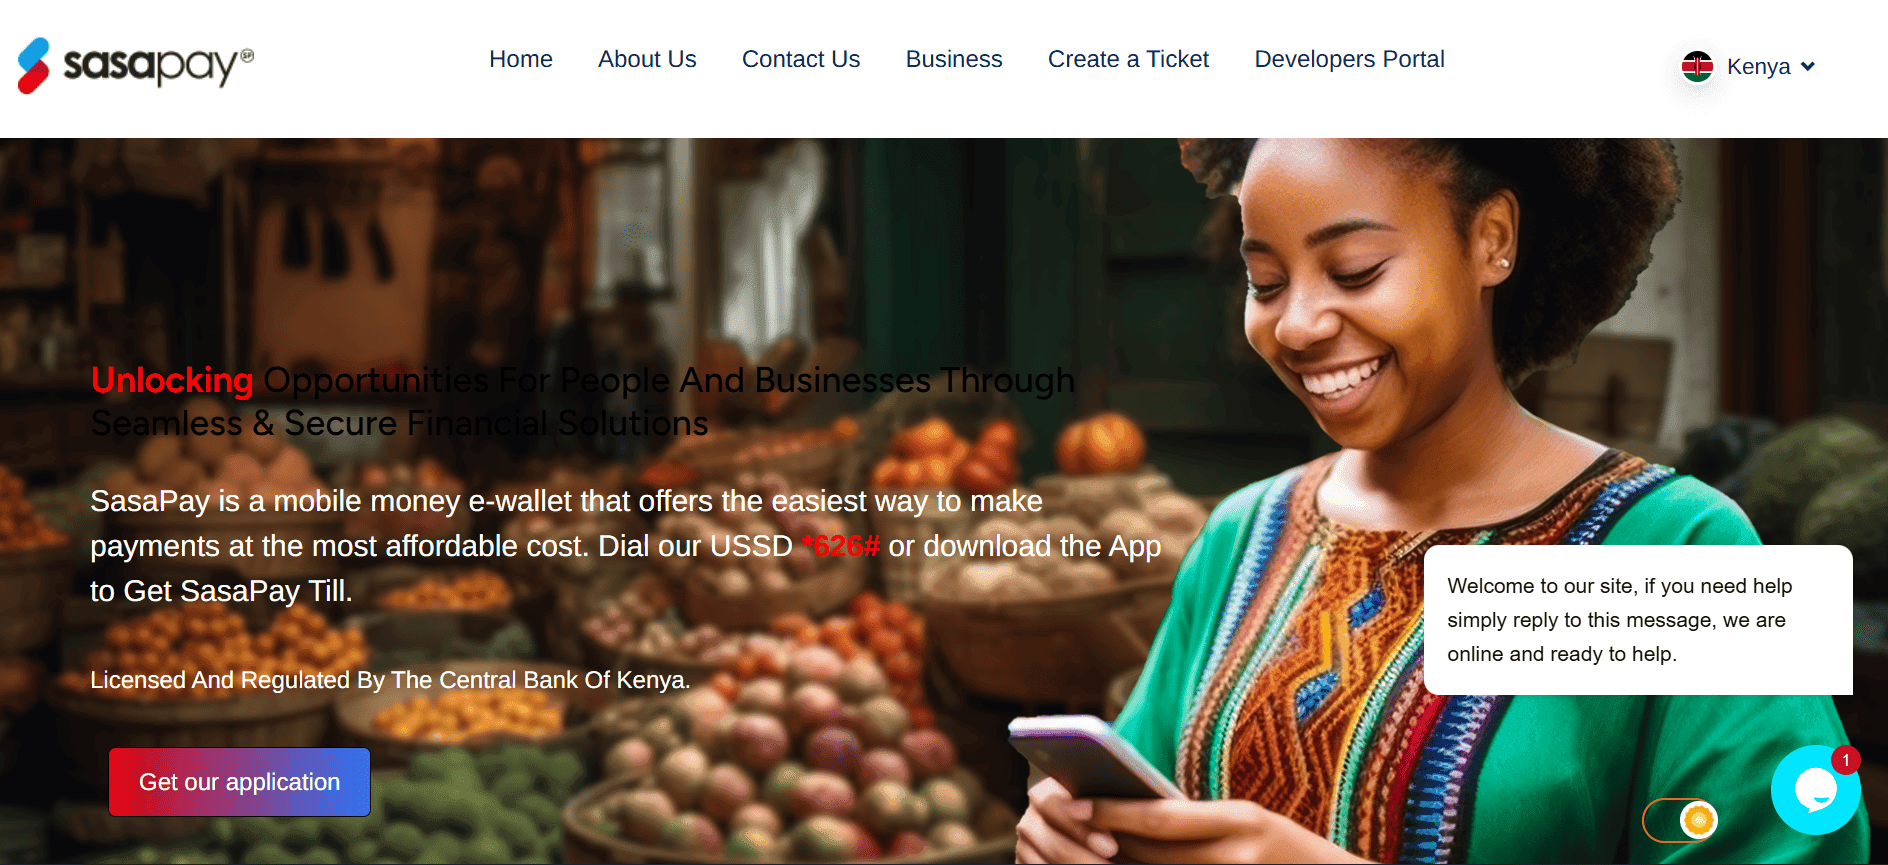
Task: Open the Kenya country selector
Action: tap(1748, 67)
